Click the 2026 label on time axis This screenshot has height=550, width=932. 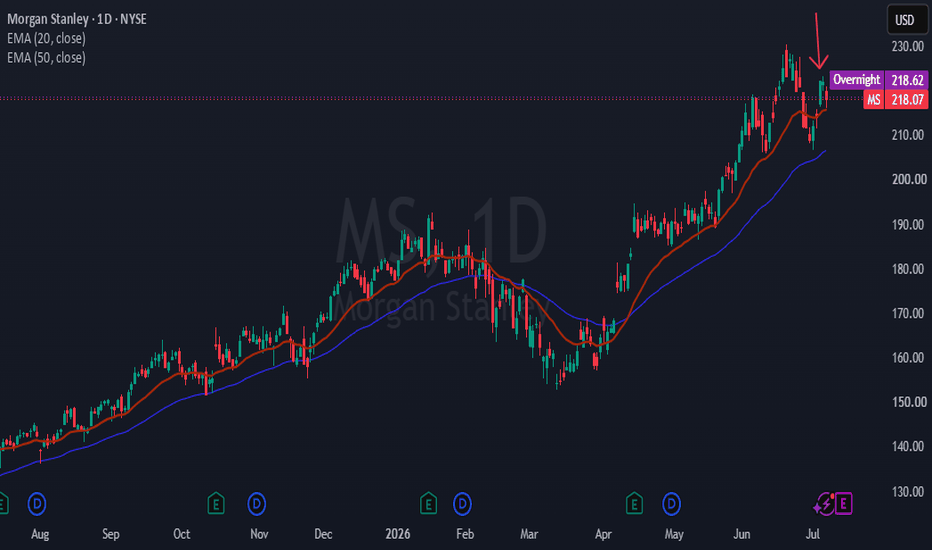click(398, 534)
